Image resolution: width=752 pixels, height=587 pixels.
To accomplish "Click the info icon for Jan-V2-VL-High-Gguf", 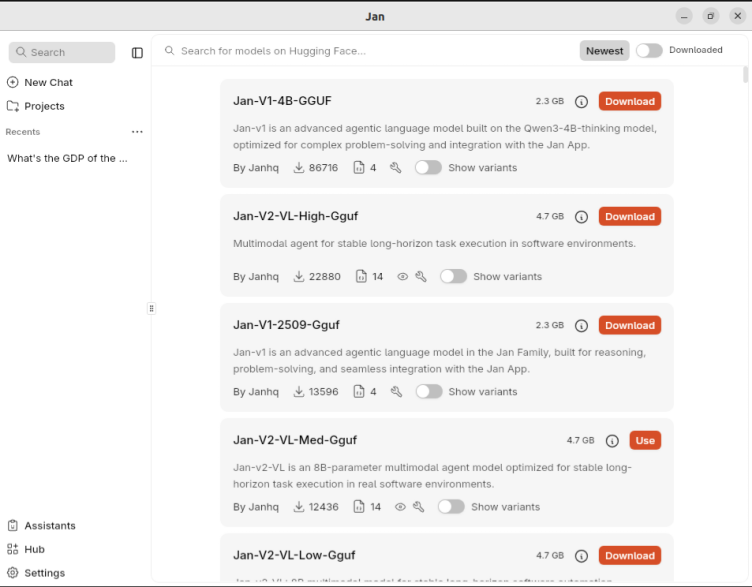I will [581, 217].
